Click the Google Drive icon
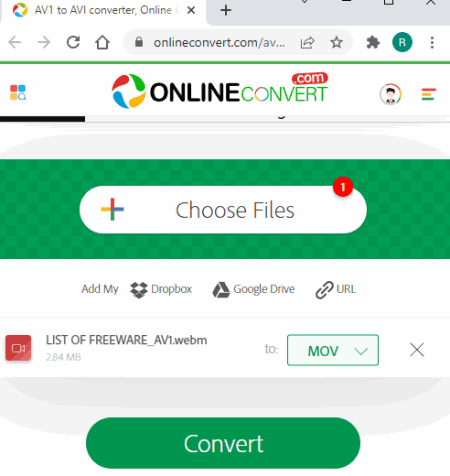This screenshot has height=476, width=450. [x=221, y=290]
